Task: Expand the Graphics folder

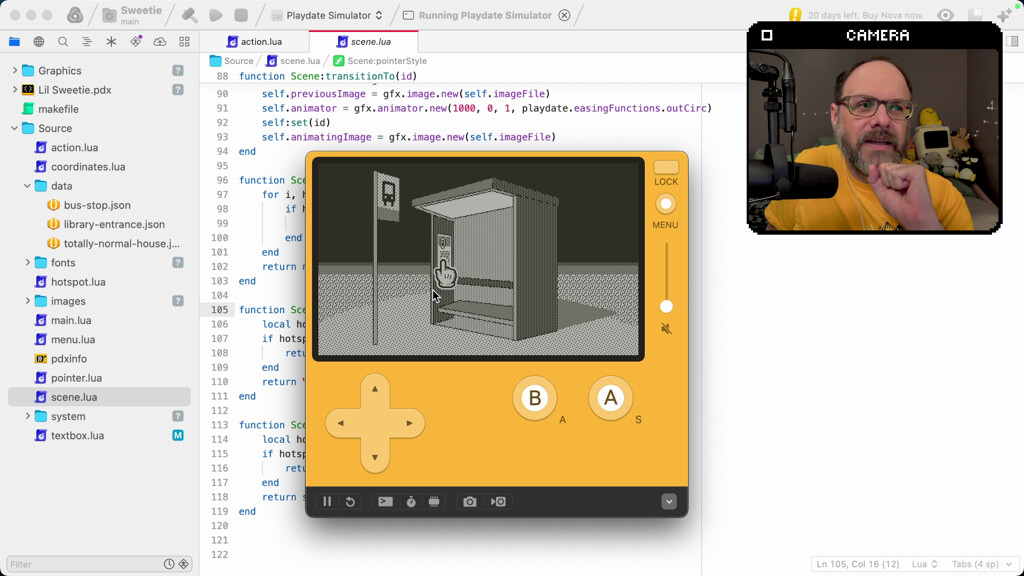Action: pos(15,71)
